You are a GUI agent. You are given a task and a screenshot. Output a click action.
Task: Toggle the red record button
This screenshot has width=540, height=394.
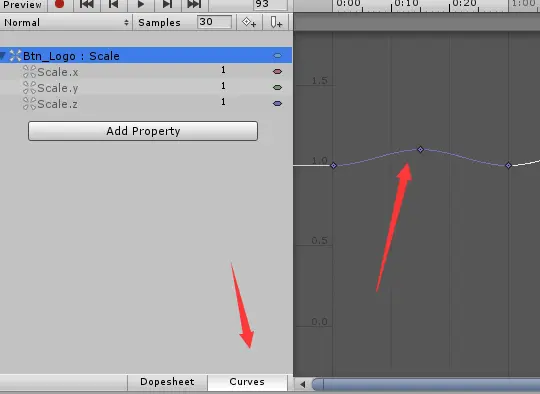[60, 4]
